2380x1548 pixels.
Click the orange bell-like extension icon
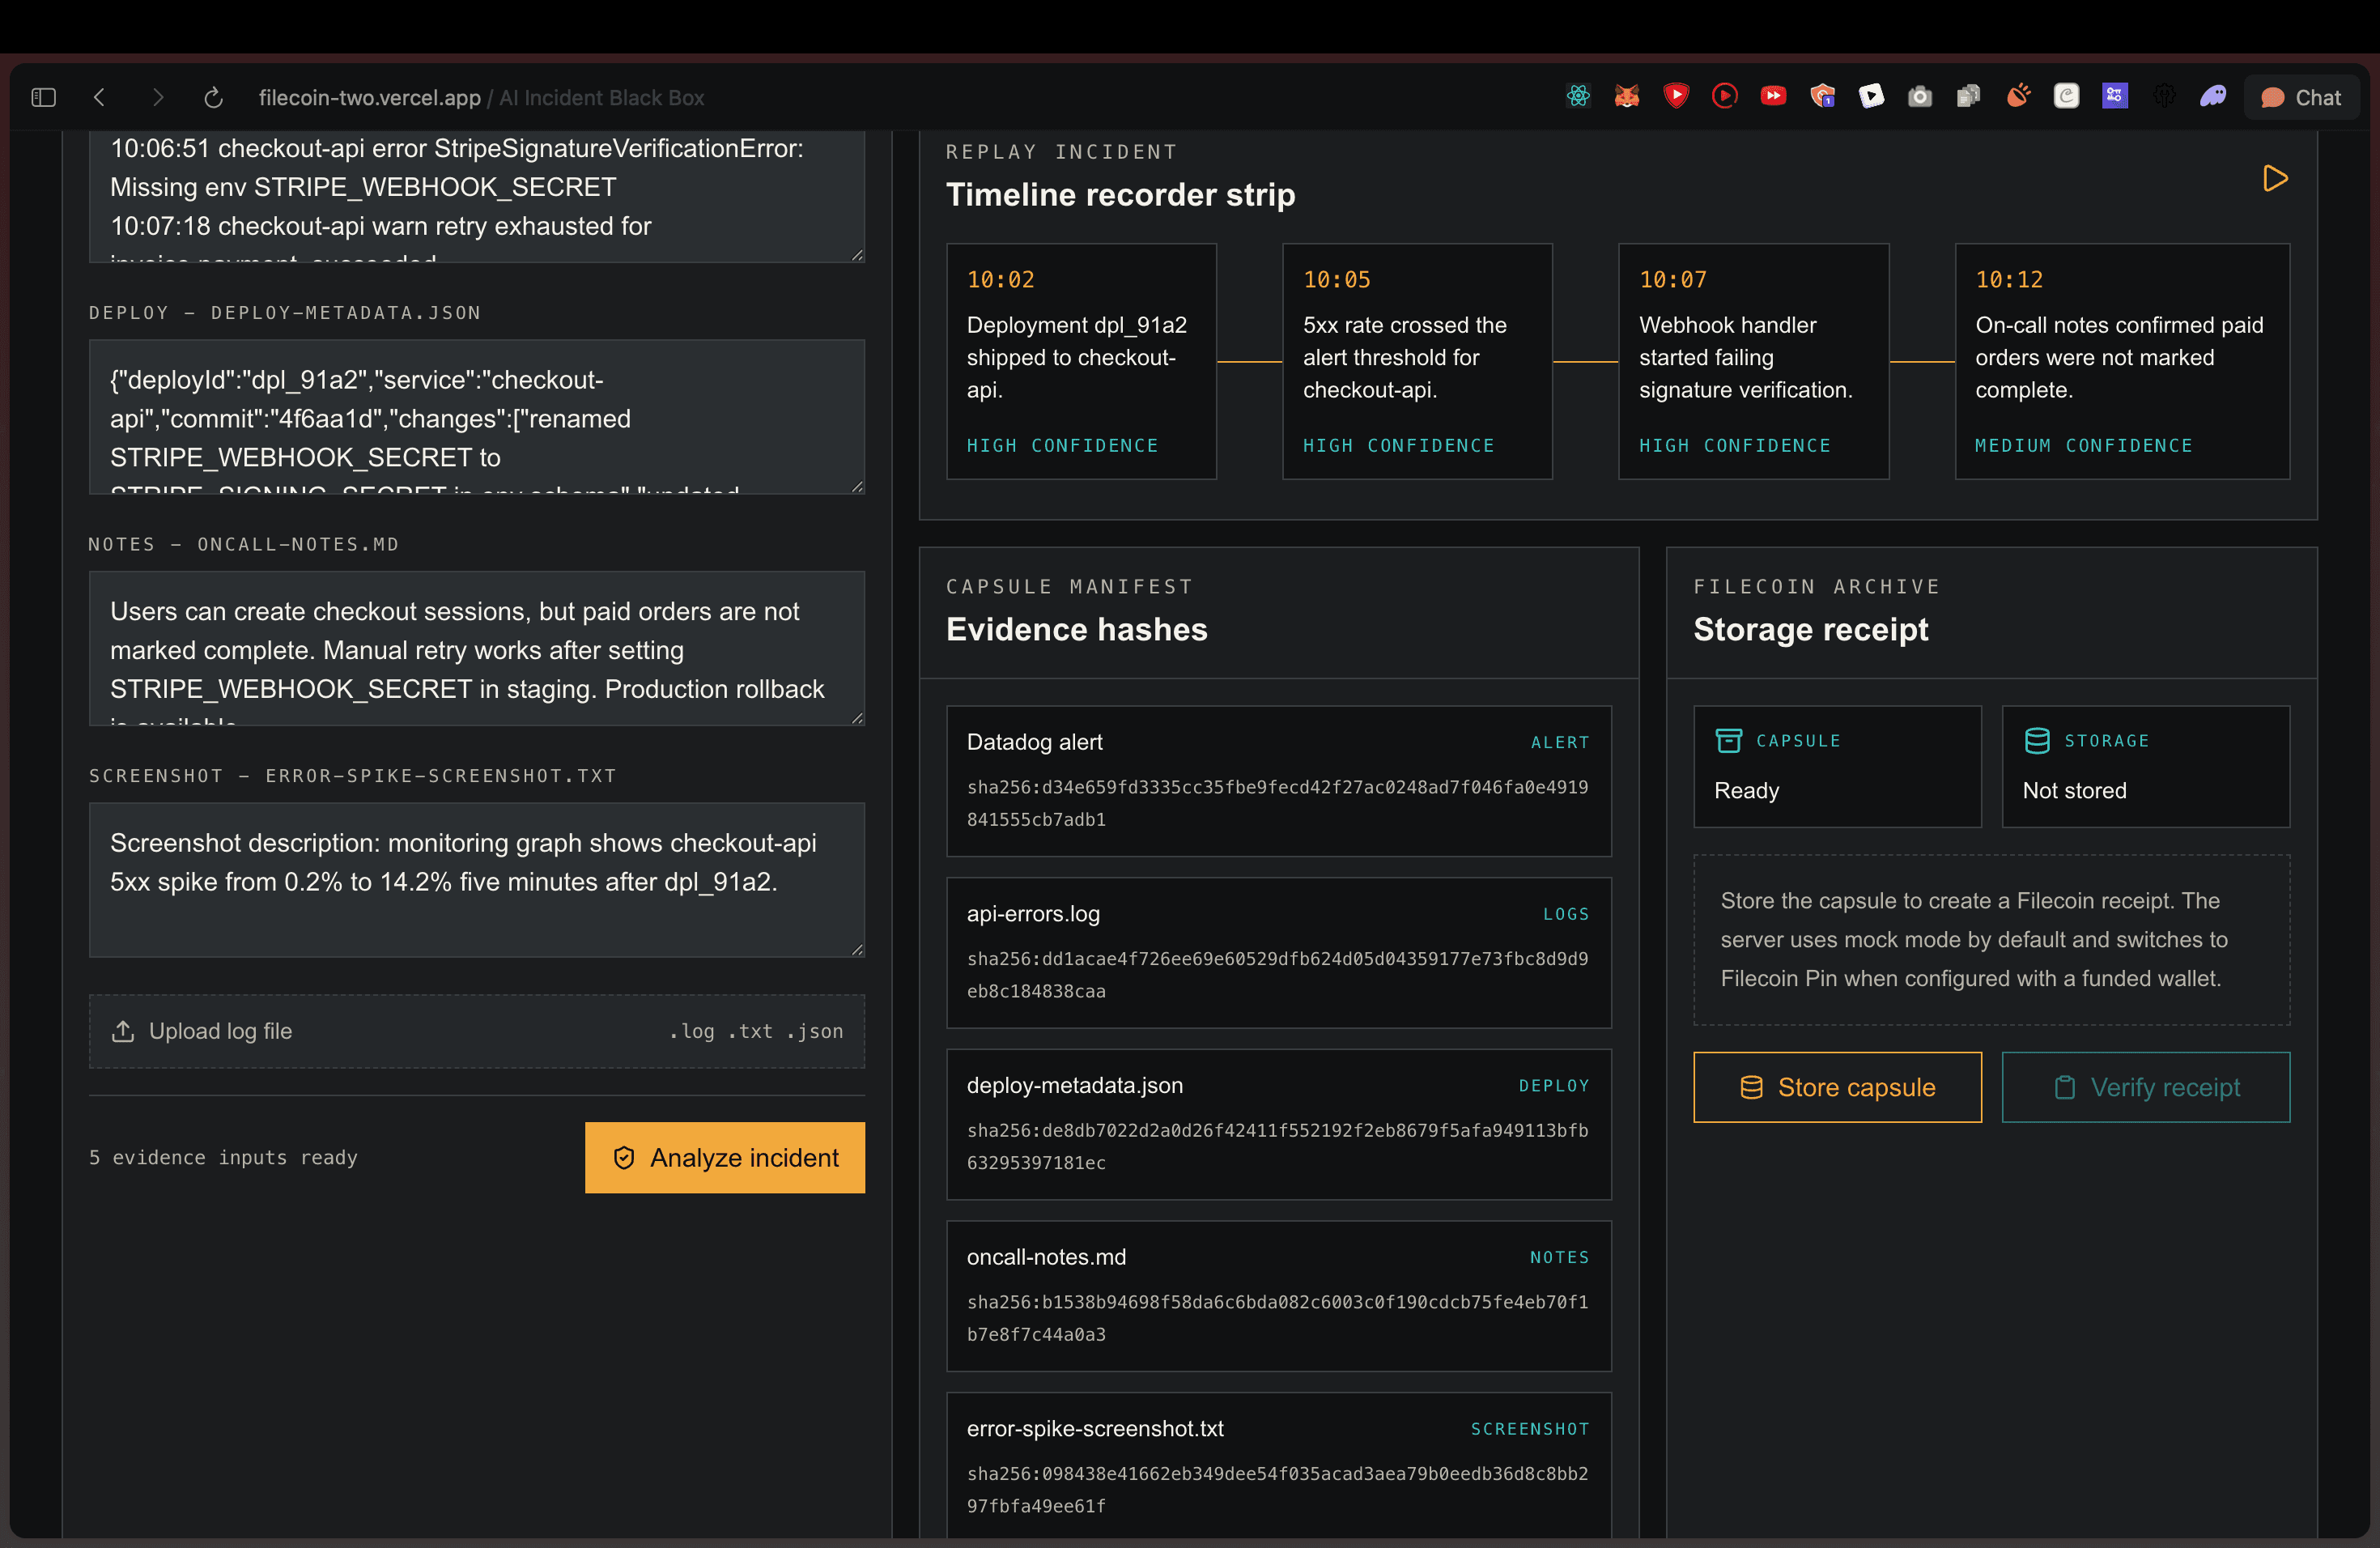point(2018,96)
